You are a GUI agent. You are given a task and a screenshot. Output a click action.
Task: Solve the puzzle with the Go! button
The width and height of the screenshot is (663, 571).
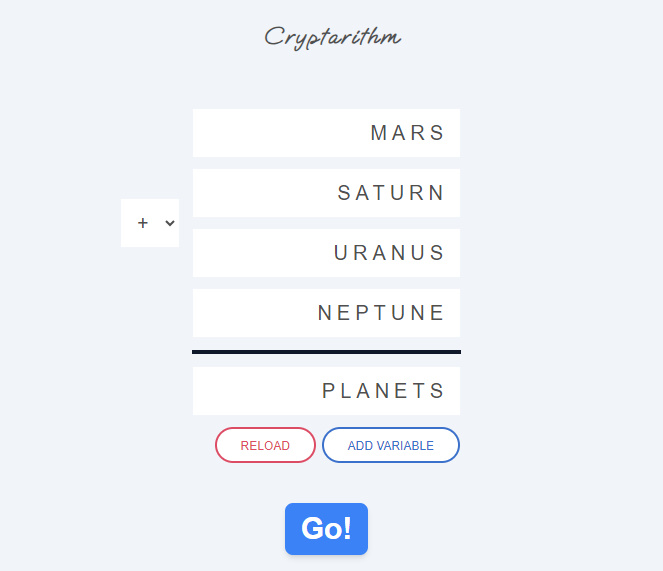tap(326, 528)
